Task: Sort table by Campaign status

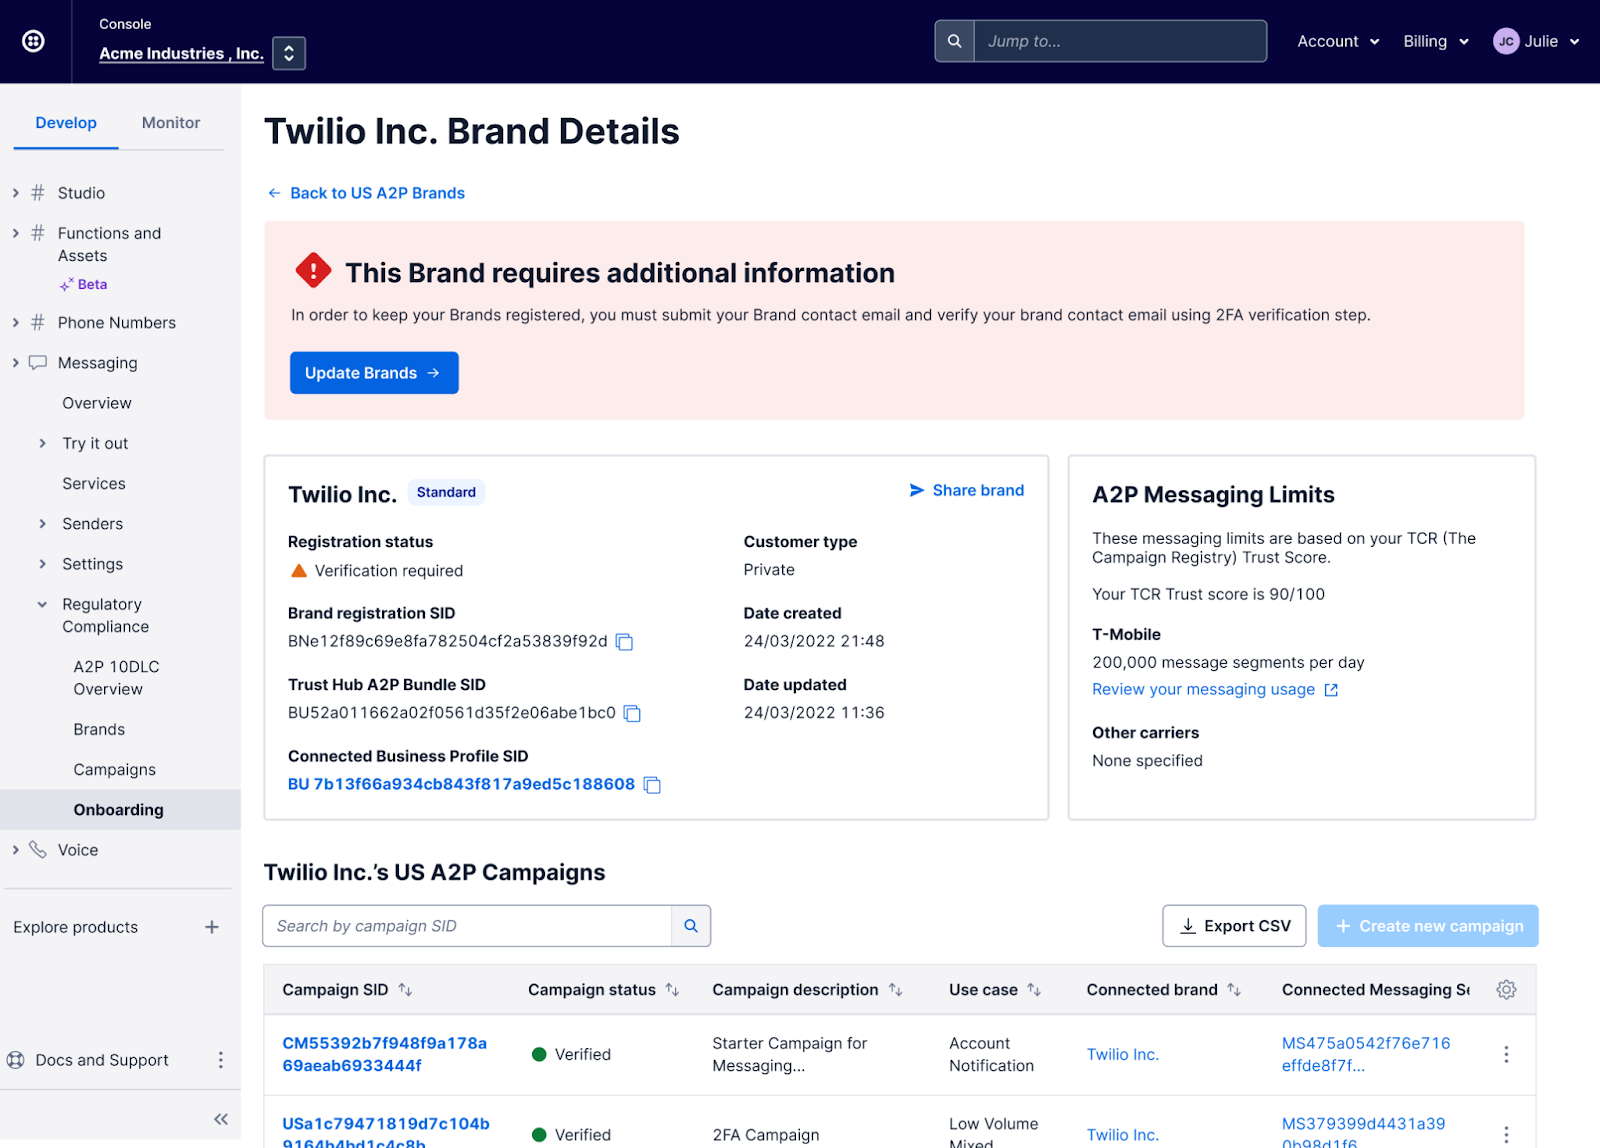Action: [x=672, y=990]
